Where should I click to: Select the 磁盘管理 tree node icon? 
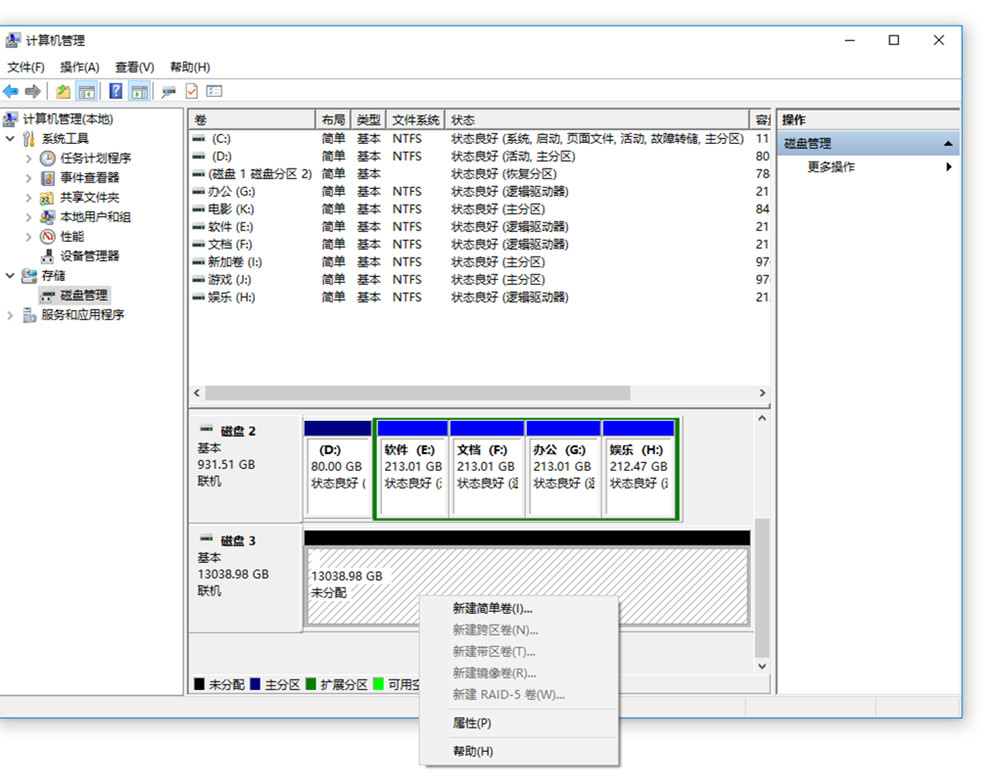46,295
